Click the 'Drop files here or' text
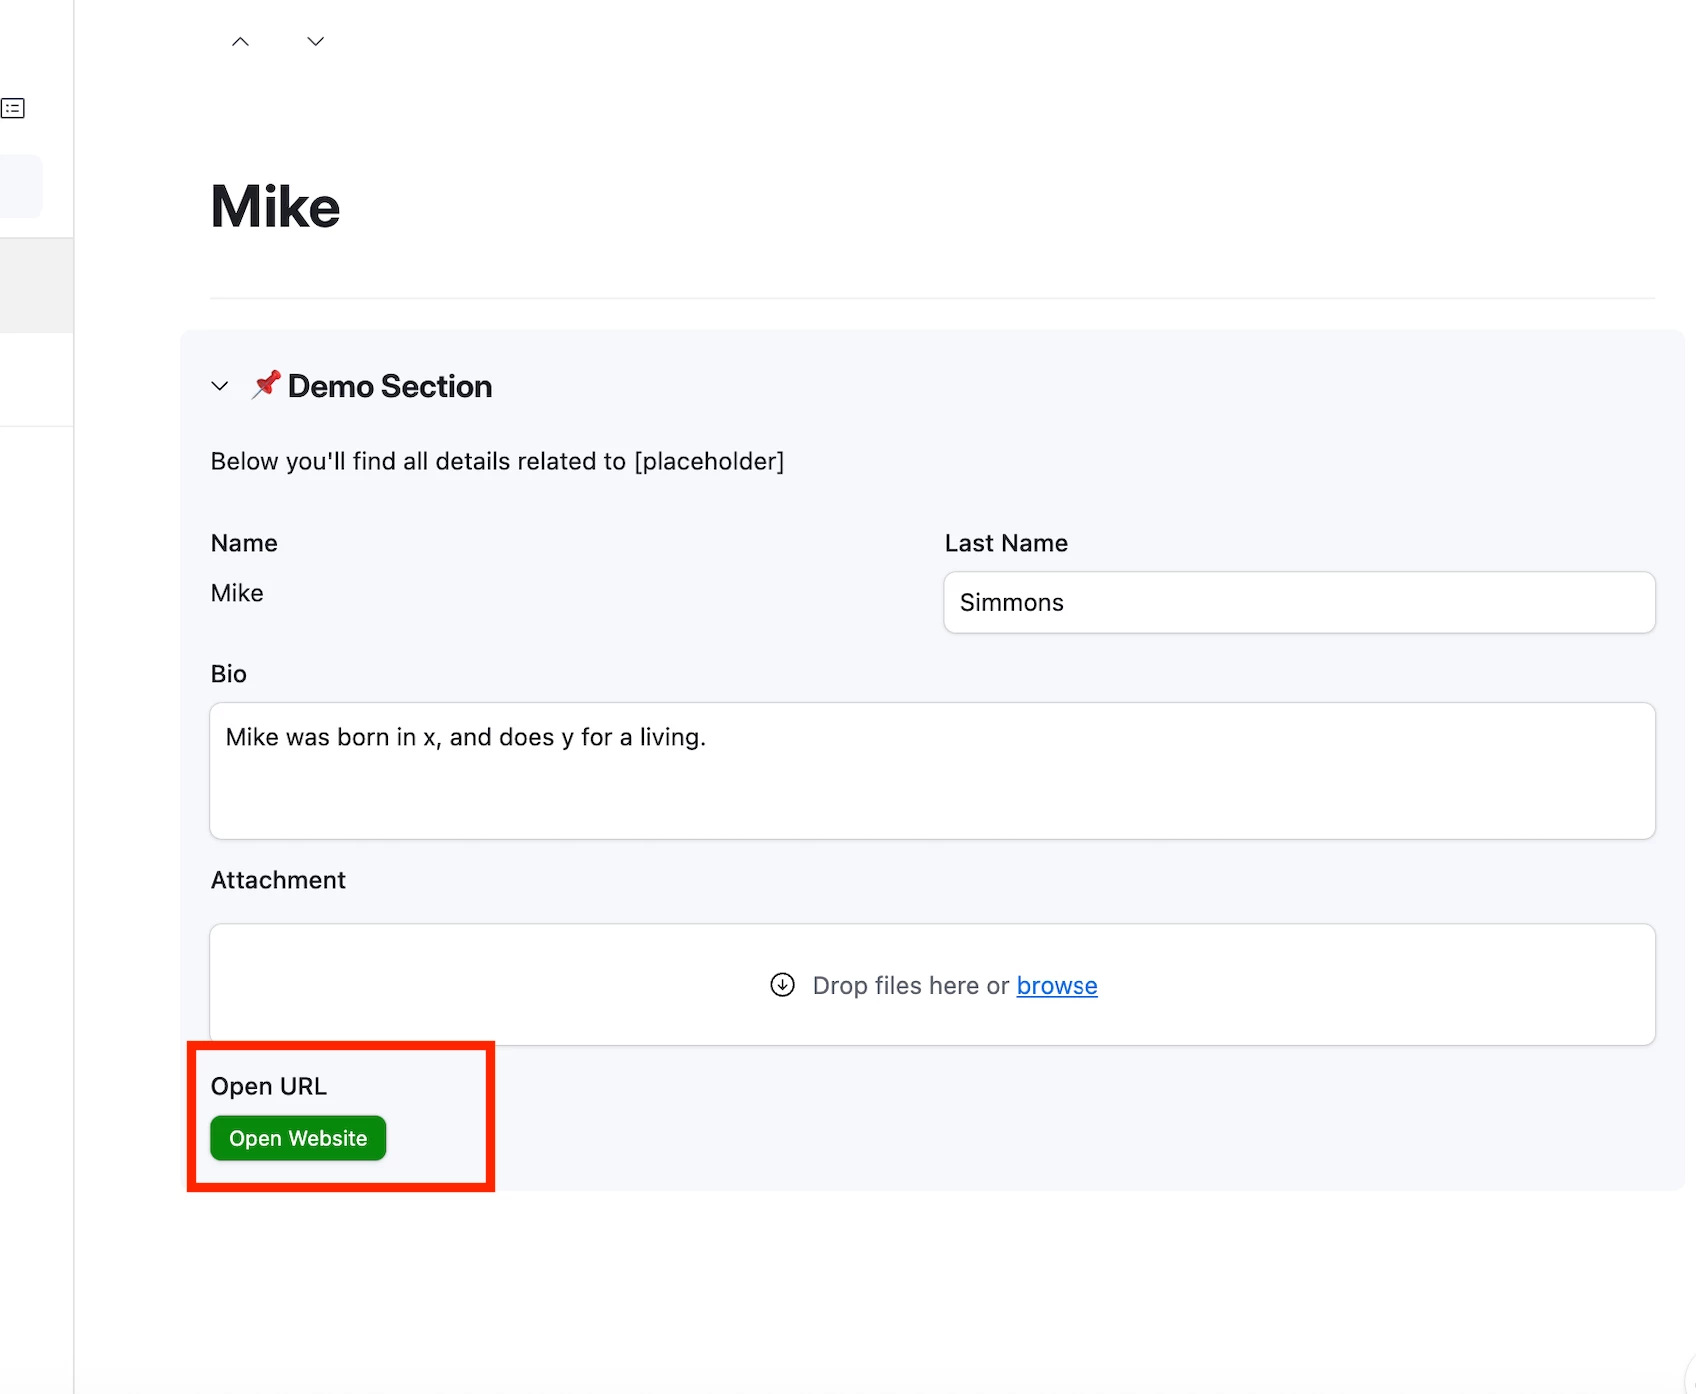Viewport: 1696px width, 1394px height. point(911,985)
